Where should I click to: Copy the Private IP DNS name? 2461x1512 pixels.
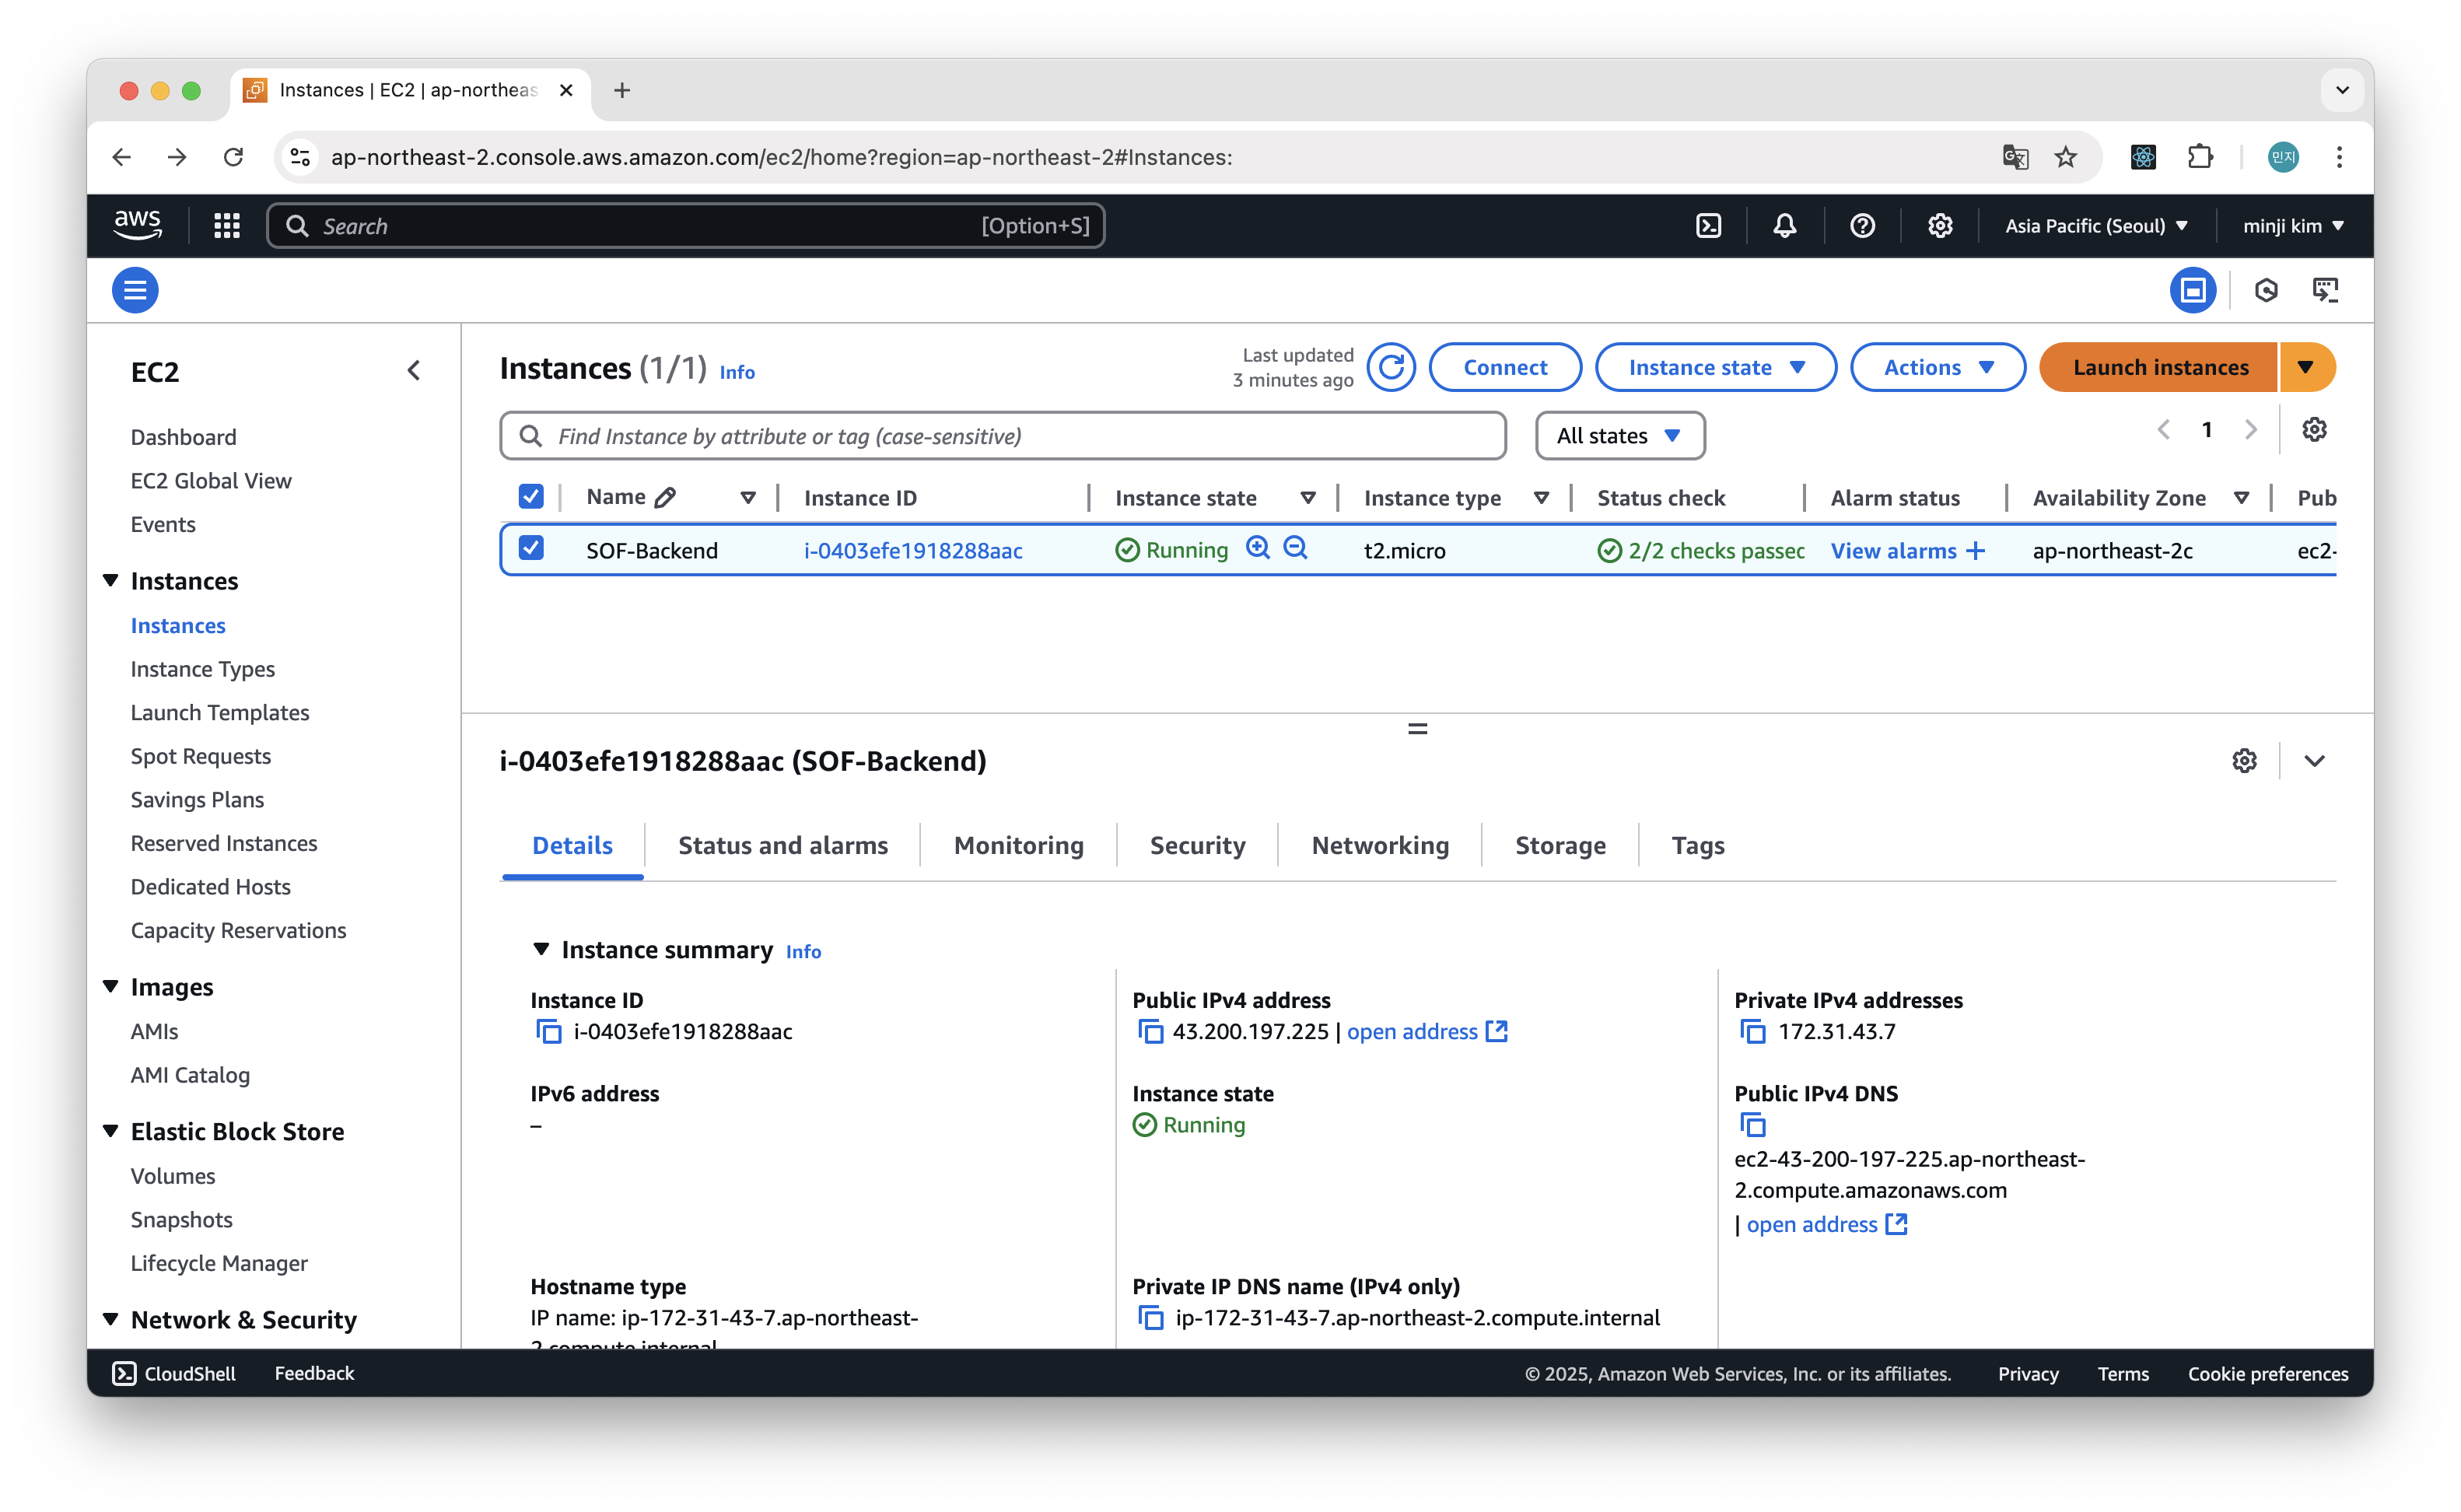pyautogui.click(x=1151, y=1318)
